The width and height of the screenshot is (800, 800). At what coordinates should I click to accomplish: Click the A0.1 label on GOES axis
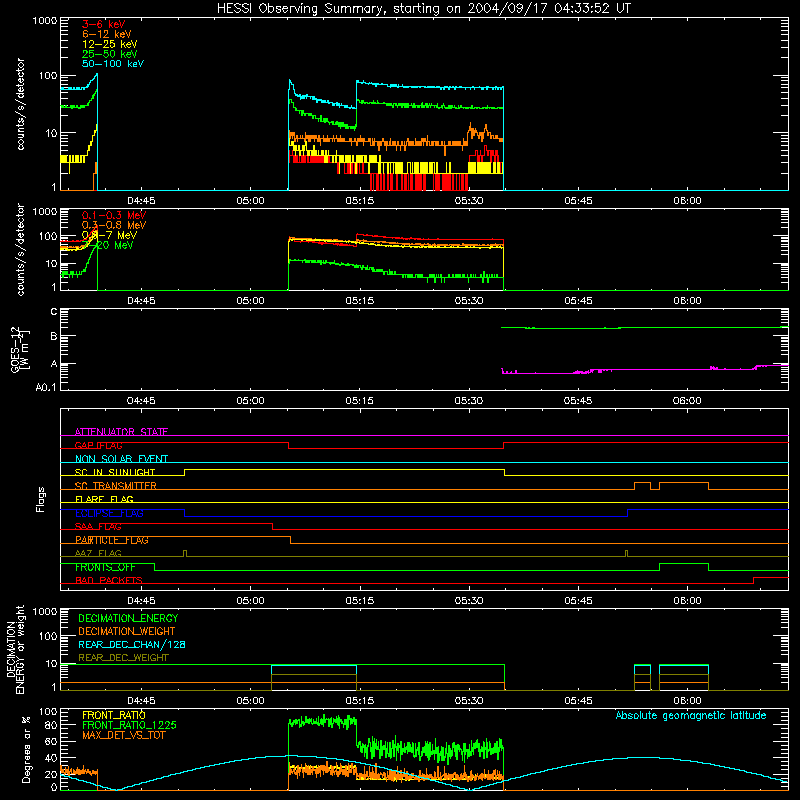tap(46, 387)
